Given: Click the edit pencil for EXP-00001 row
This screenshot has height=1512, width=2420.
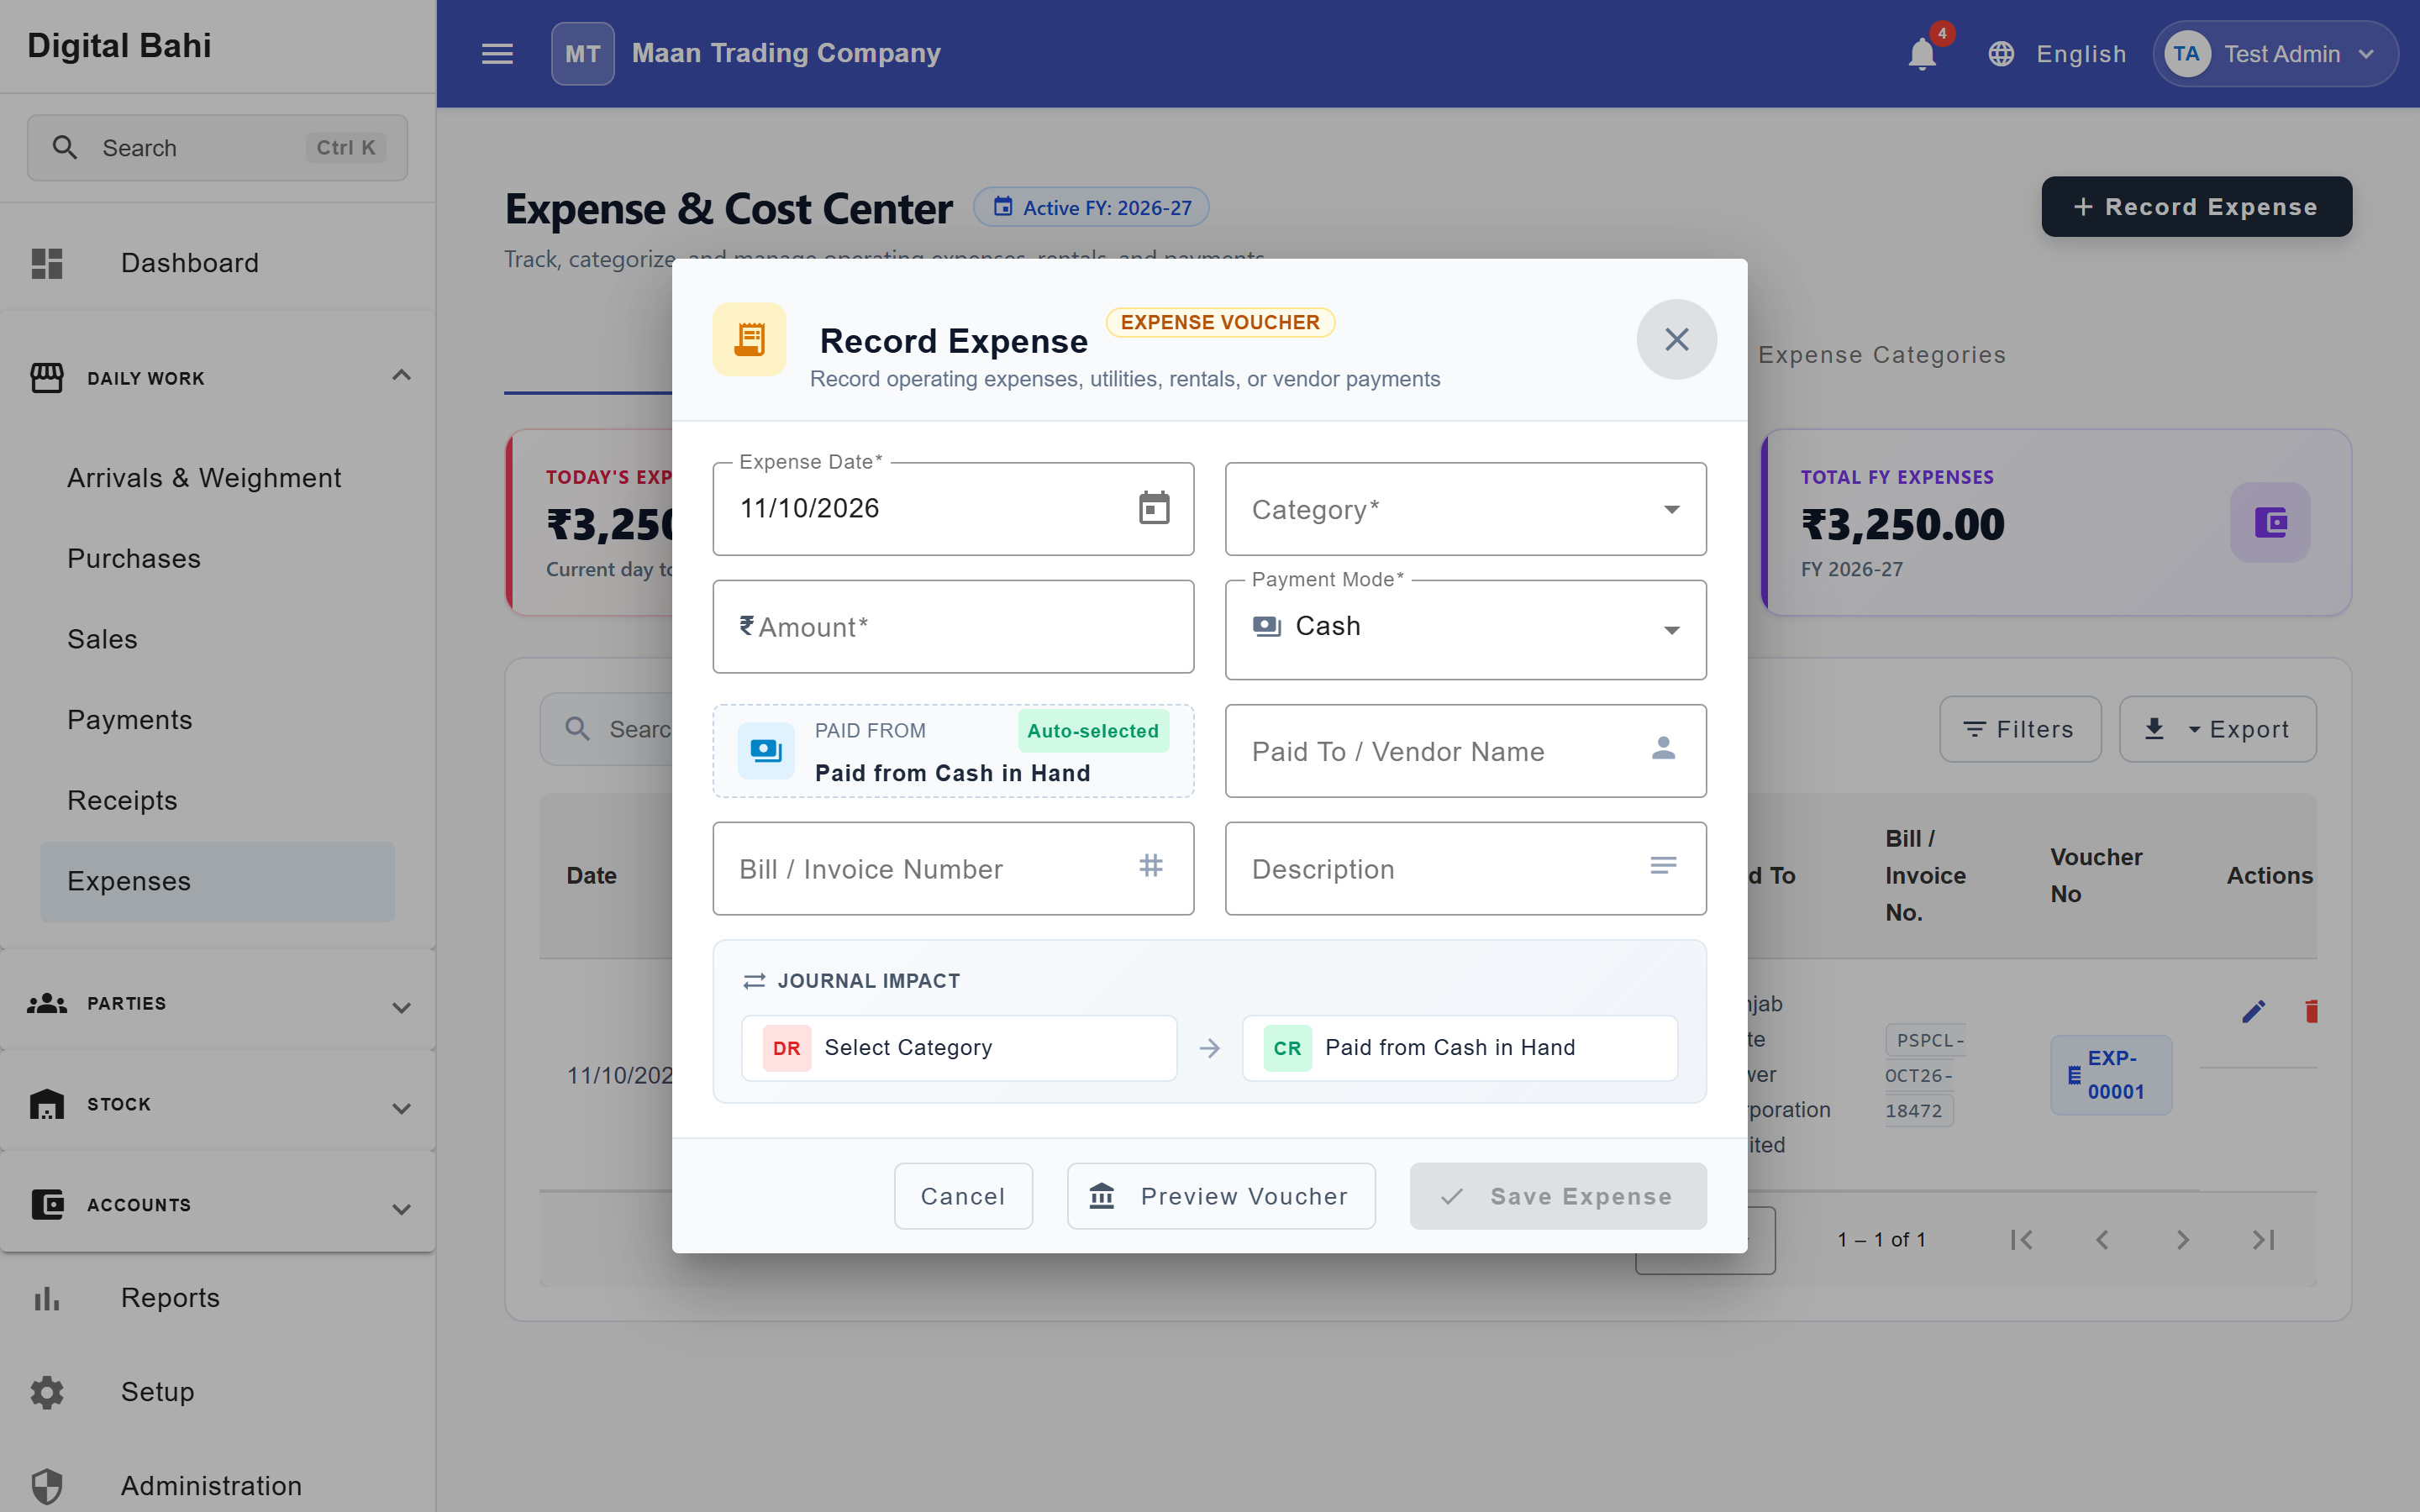Looking at the screenshot, I should pos(2253,1012).
